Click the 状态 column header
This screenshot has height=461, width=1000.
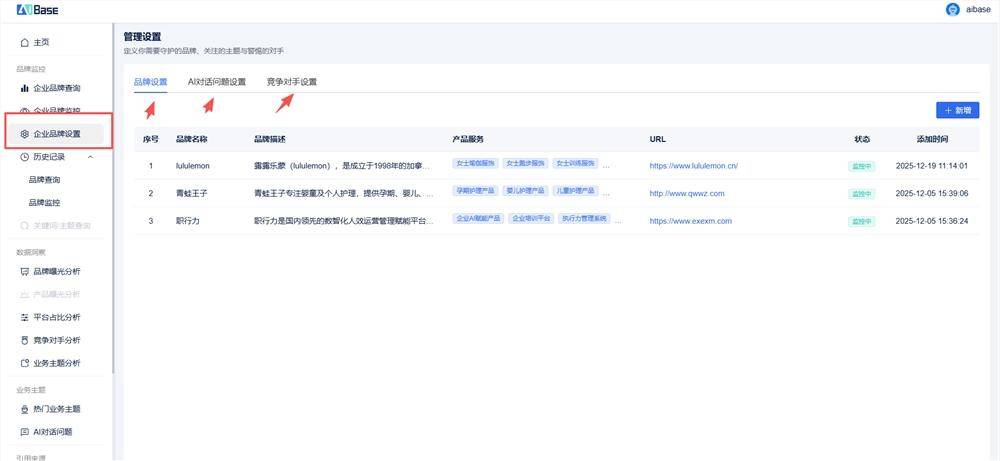862,139
